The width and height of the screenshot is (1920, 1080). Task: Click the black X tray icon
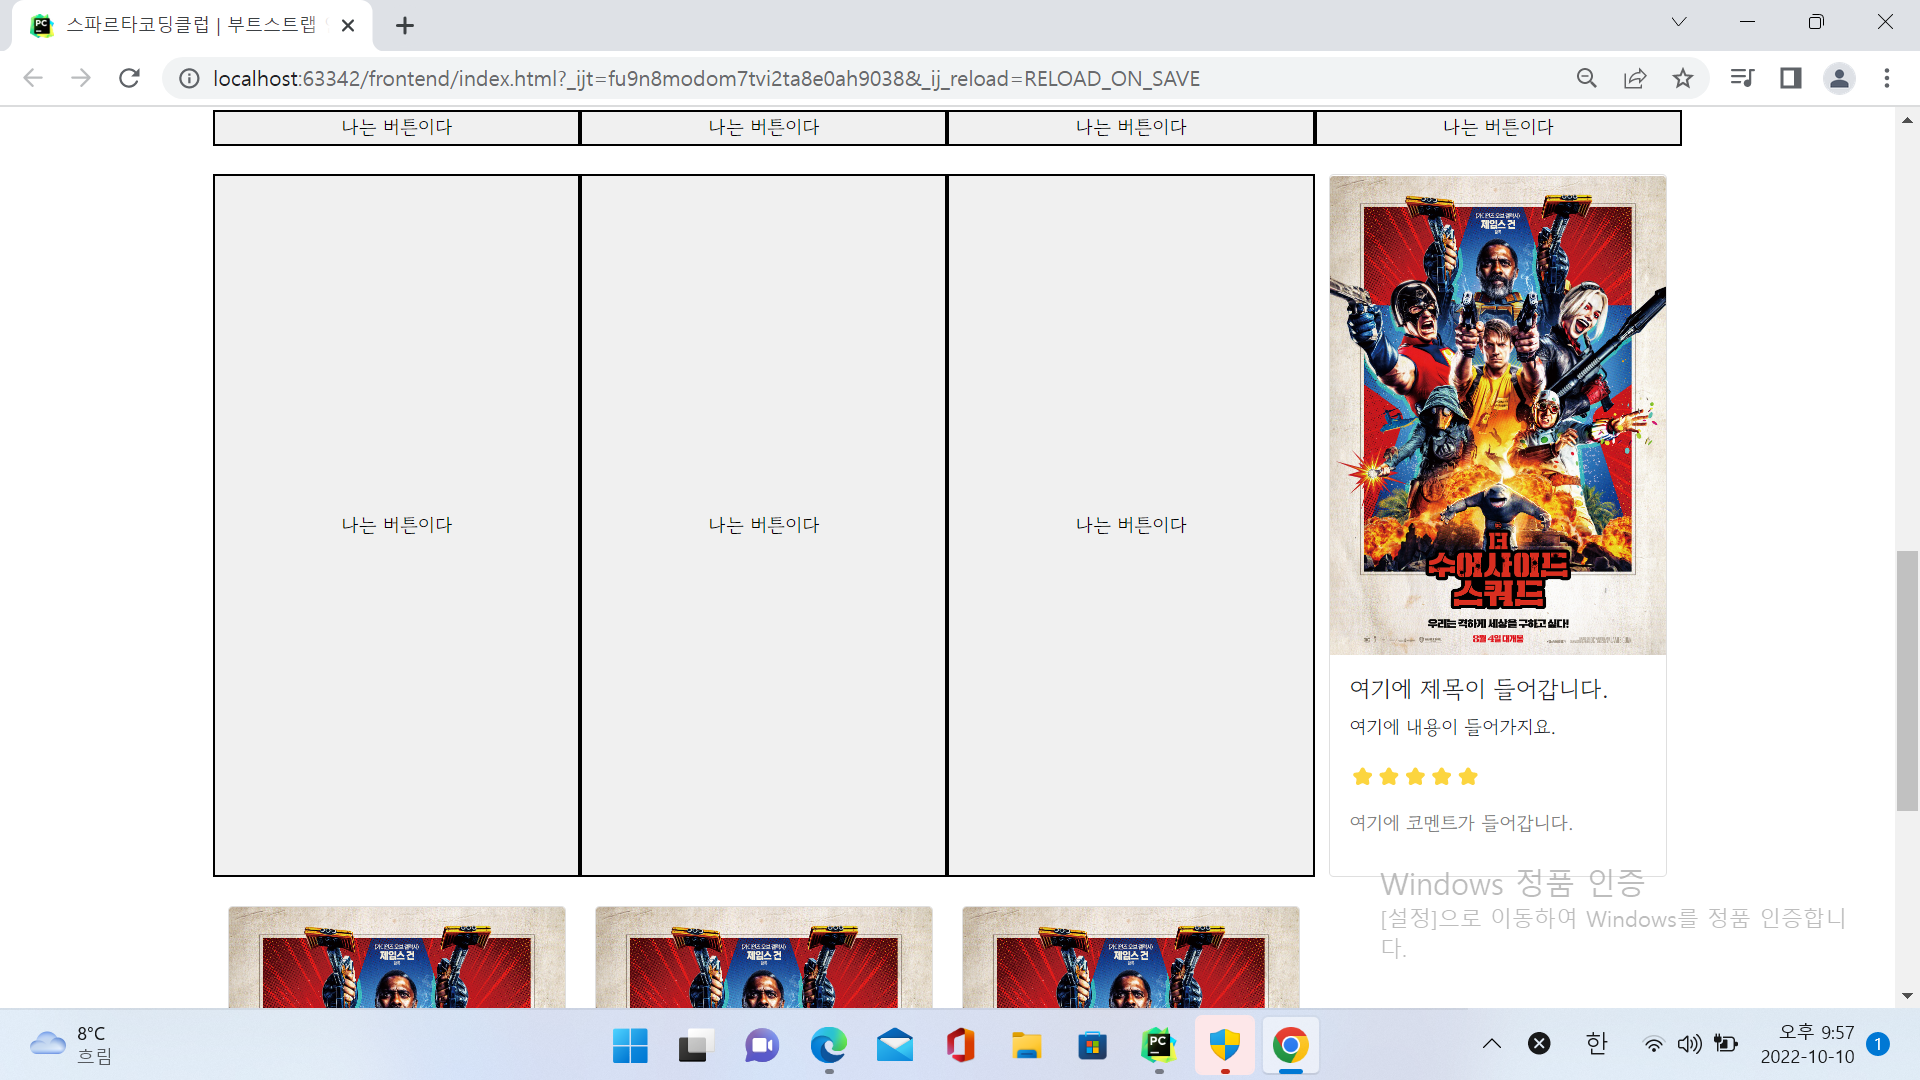click(x=1539, y=1044)
